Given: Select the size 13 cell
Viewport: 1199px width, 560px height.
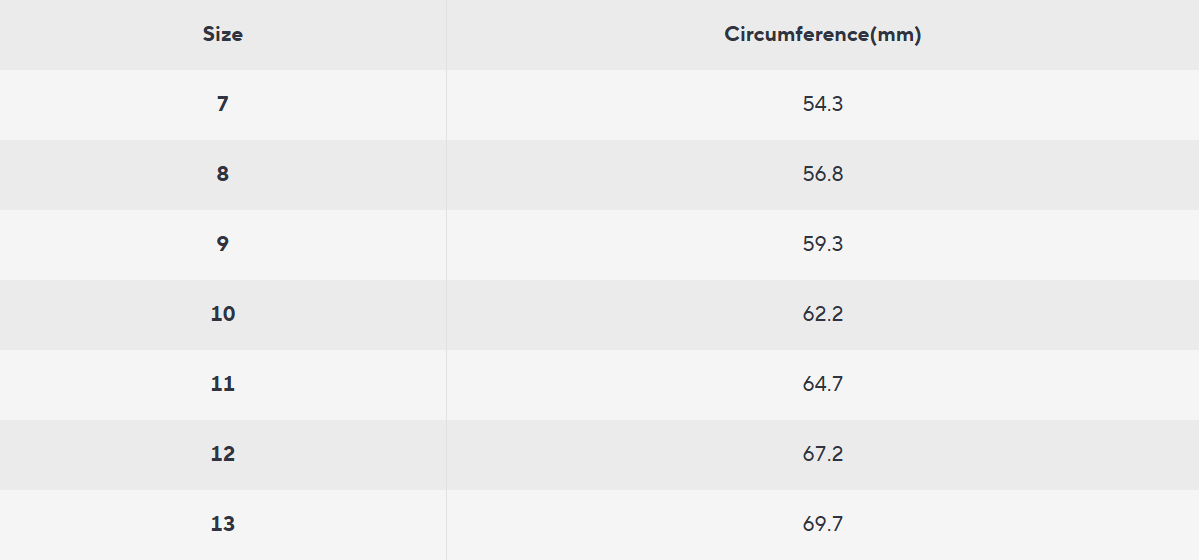Looking at the screenshot, I should coord(223,523).
